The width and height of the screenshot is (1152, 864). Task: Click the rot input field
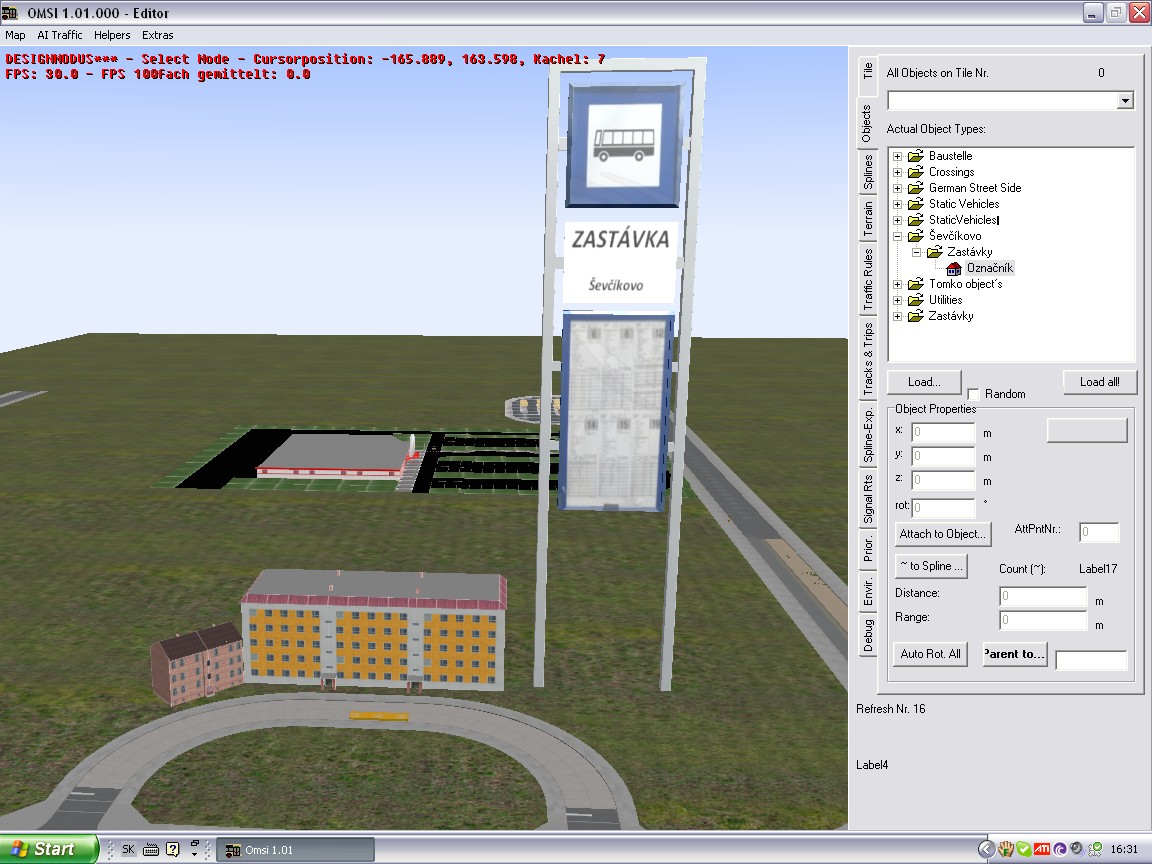tap(942, 508)
